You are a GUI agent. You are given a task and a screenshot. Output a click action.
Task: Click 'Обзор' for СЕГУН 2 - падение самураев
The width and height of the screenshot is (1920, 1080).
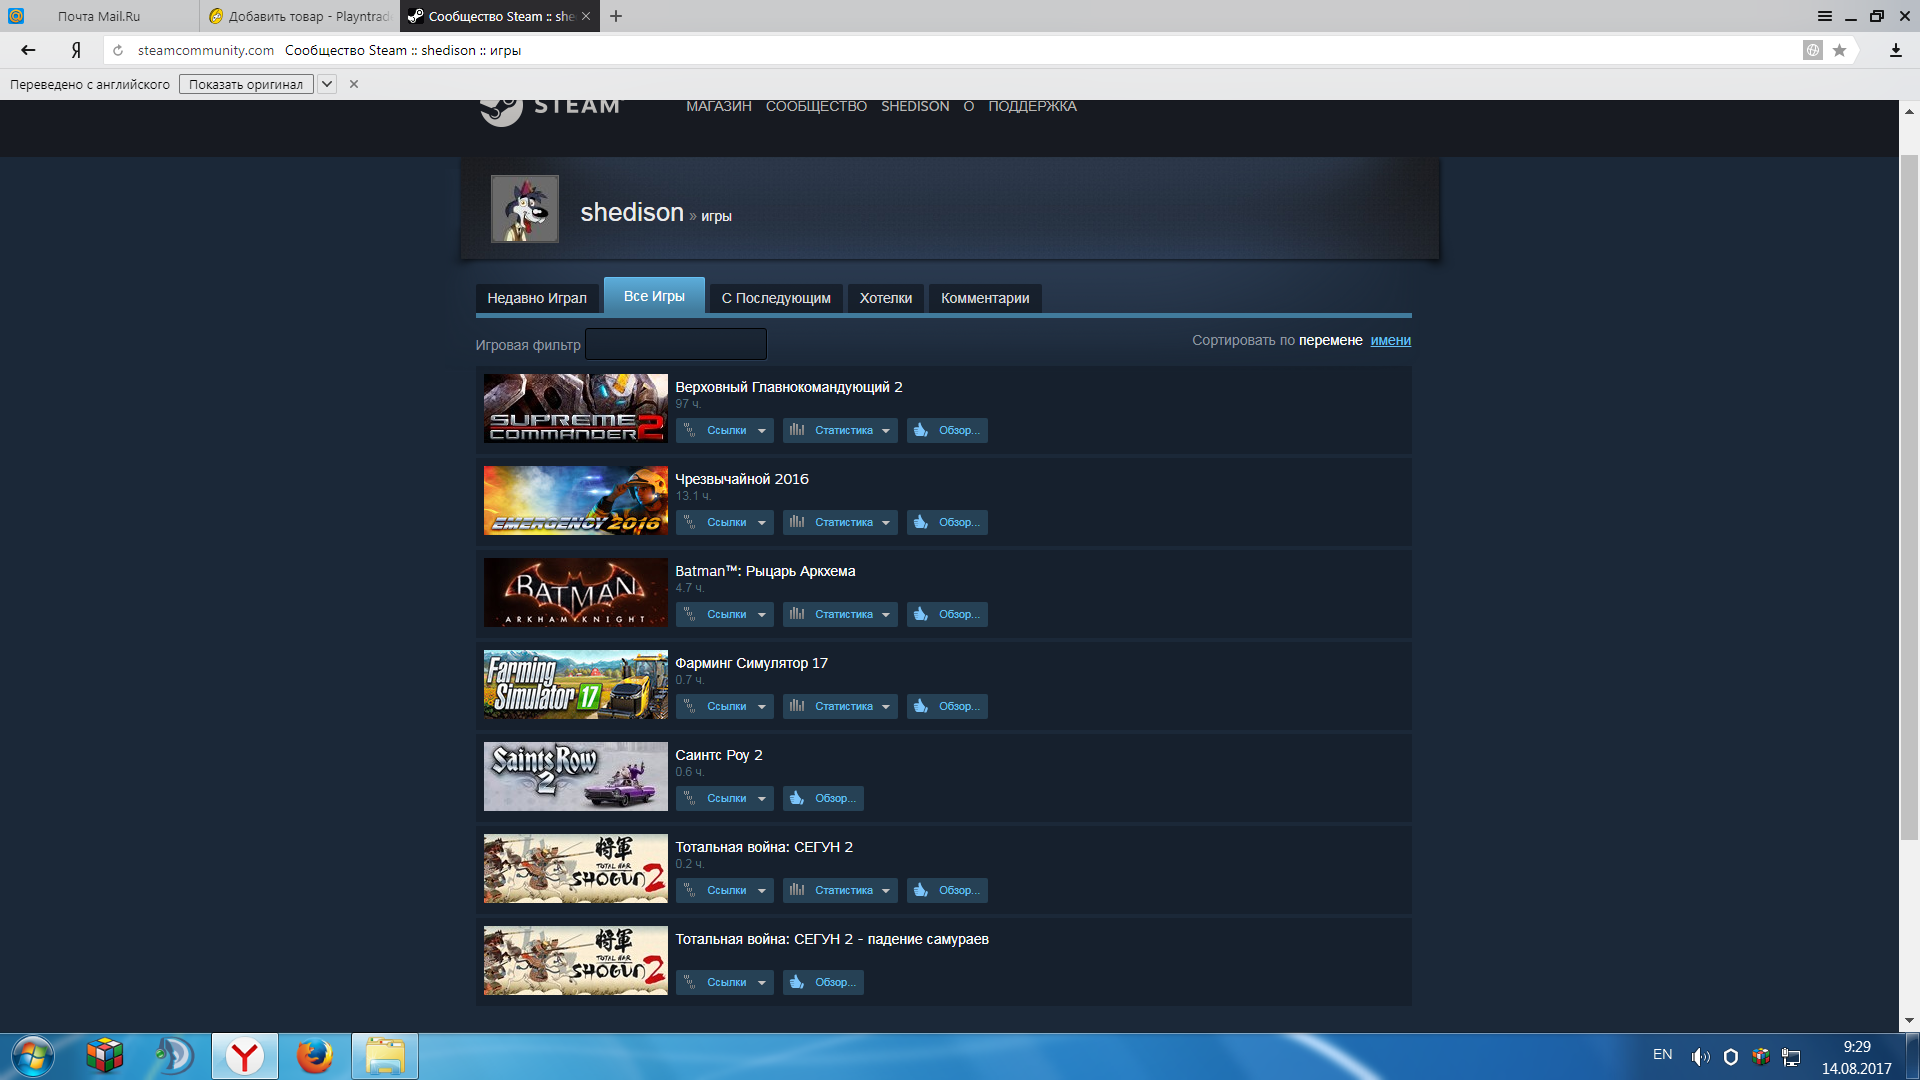click(823, 982)
